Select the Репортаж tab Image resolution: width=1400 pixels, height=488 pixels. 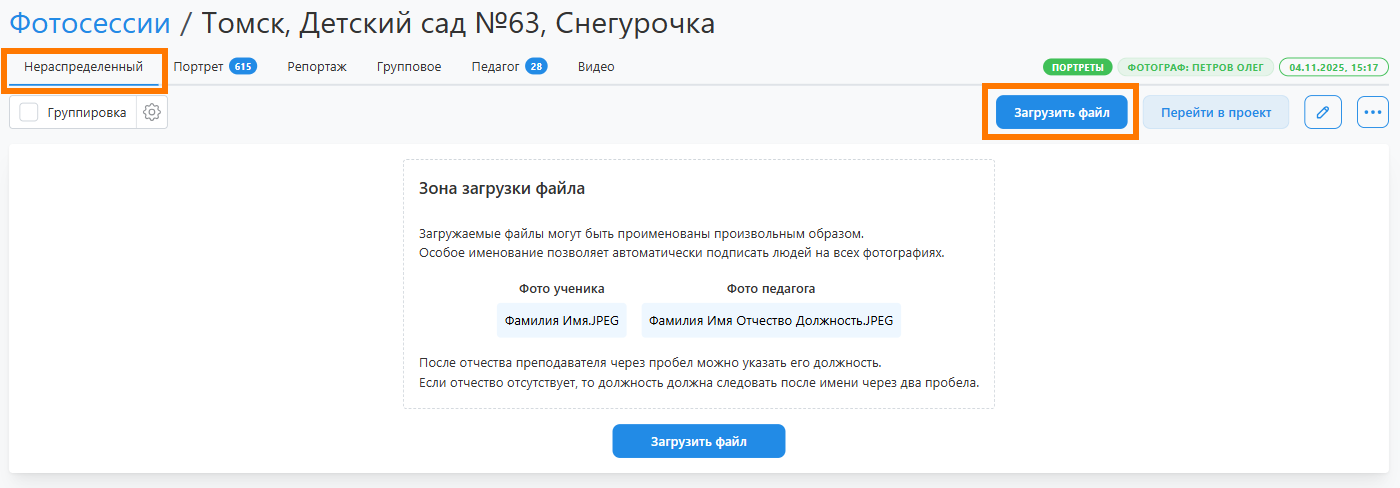pyautogui.click(x=317, y=67)
